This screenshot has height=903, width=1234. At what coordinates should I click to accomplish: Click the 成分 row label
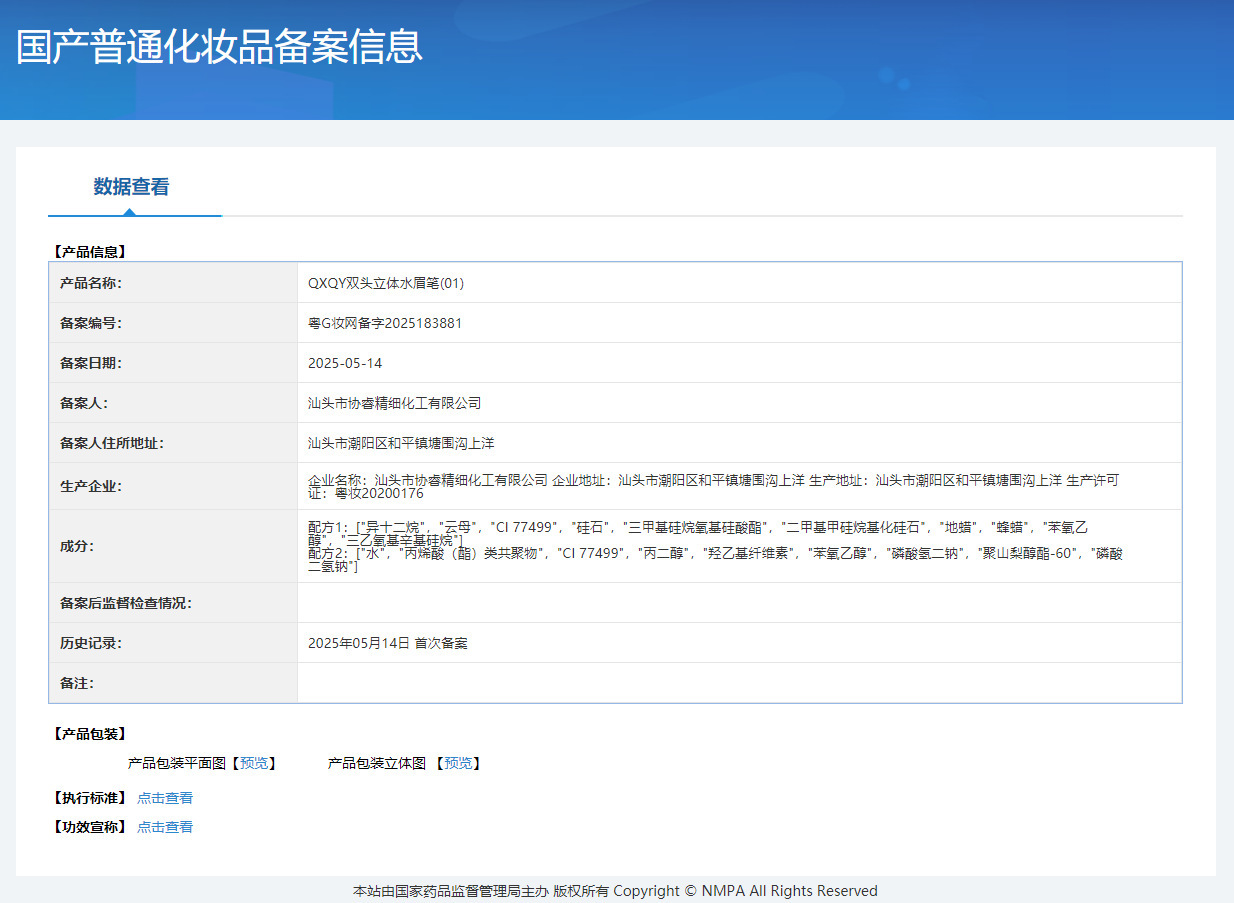coord(77,546)
